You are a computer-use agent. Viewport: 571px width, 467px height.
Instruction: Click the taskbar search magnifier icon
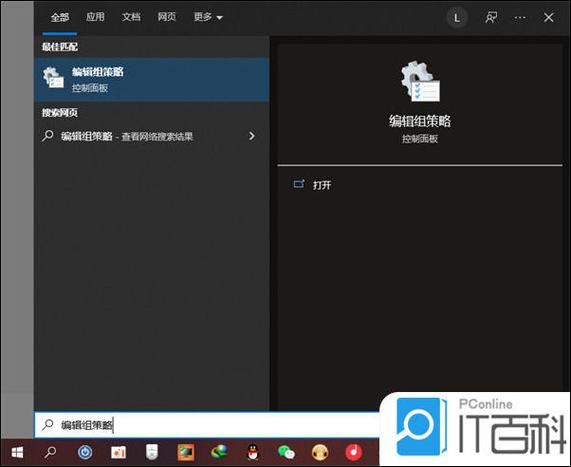tap(50, 452)
